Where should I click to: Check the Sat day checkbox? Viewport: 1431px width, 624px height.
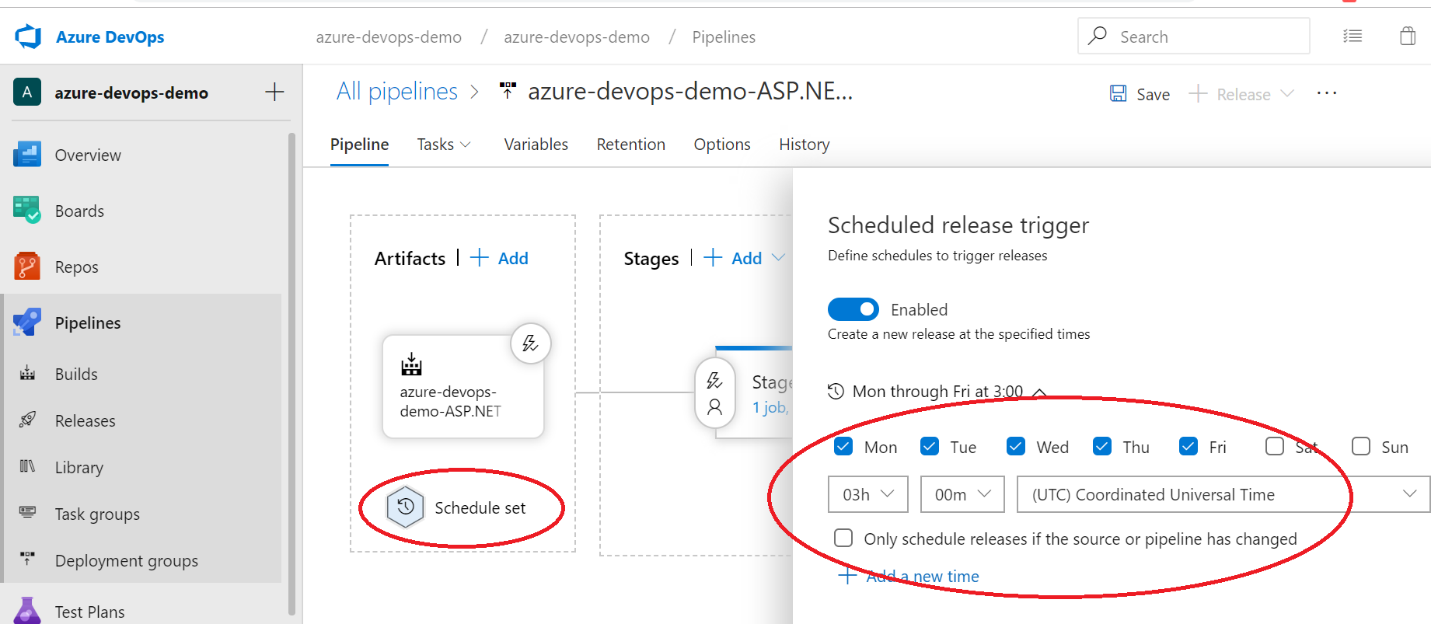pyautogui.click(x=1274, y=447)
